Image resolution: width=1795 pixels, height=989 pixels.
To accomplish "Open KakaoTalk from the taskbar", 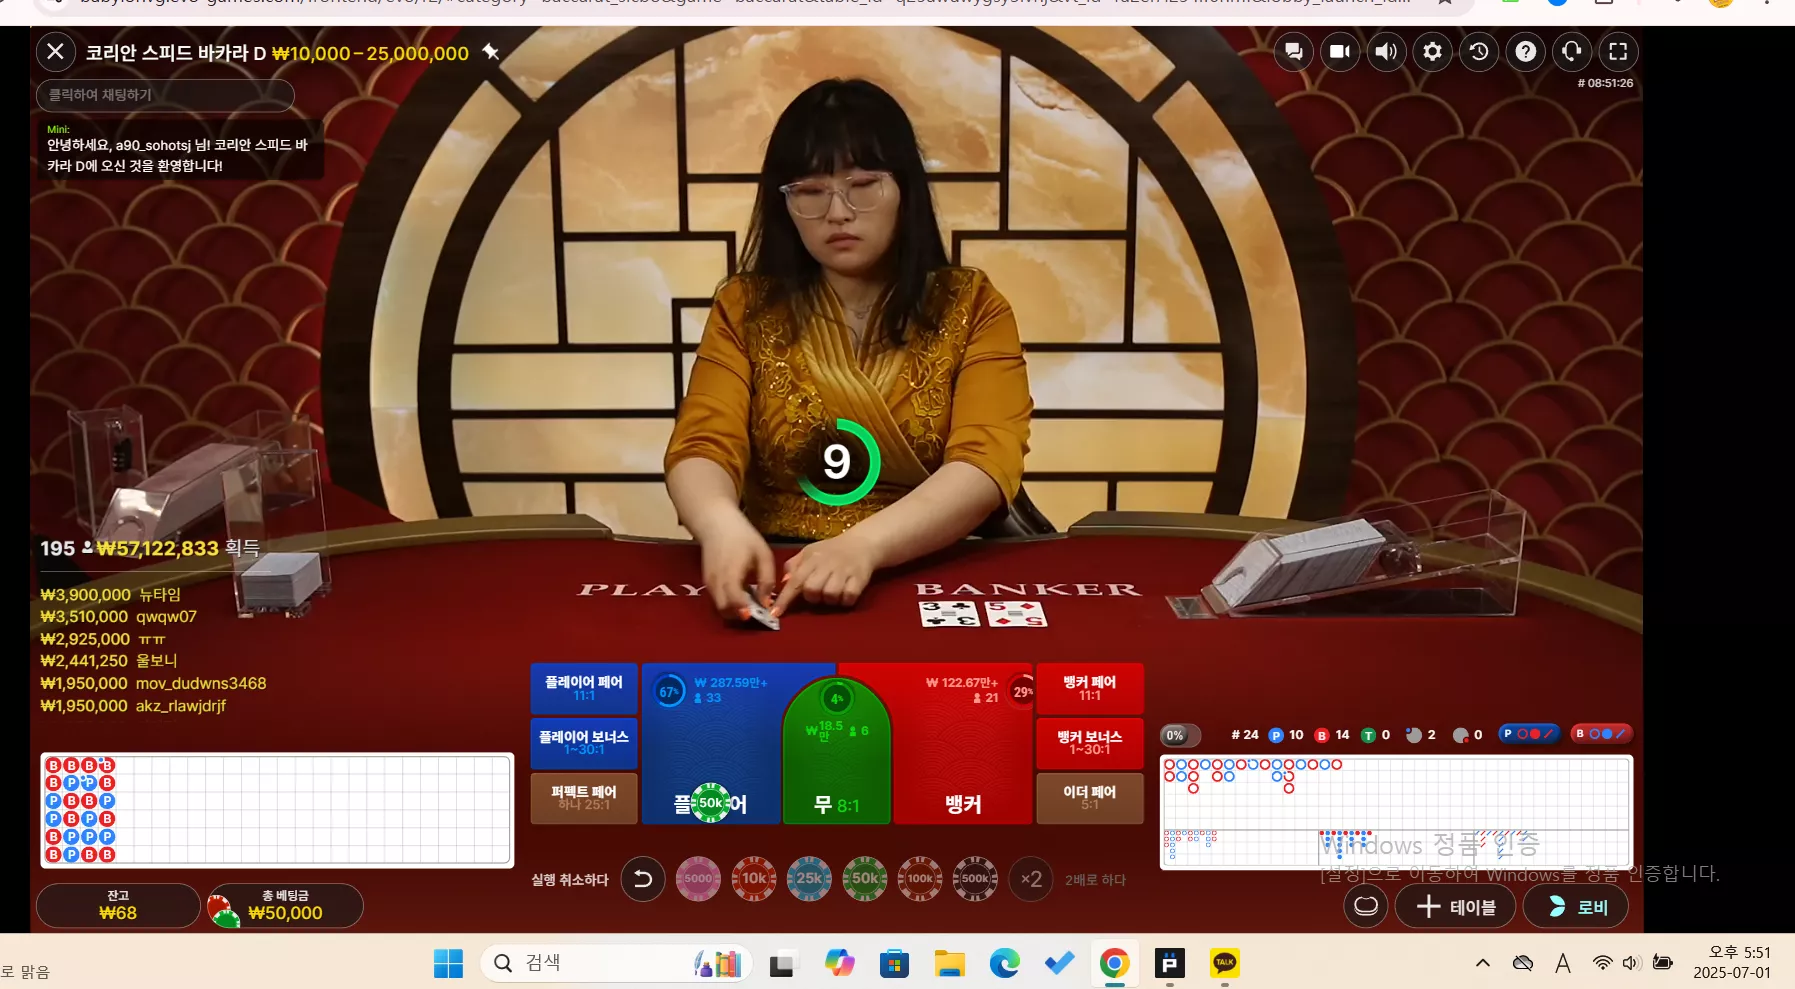I will click(1224, 963).
